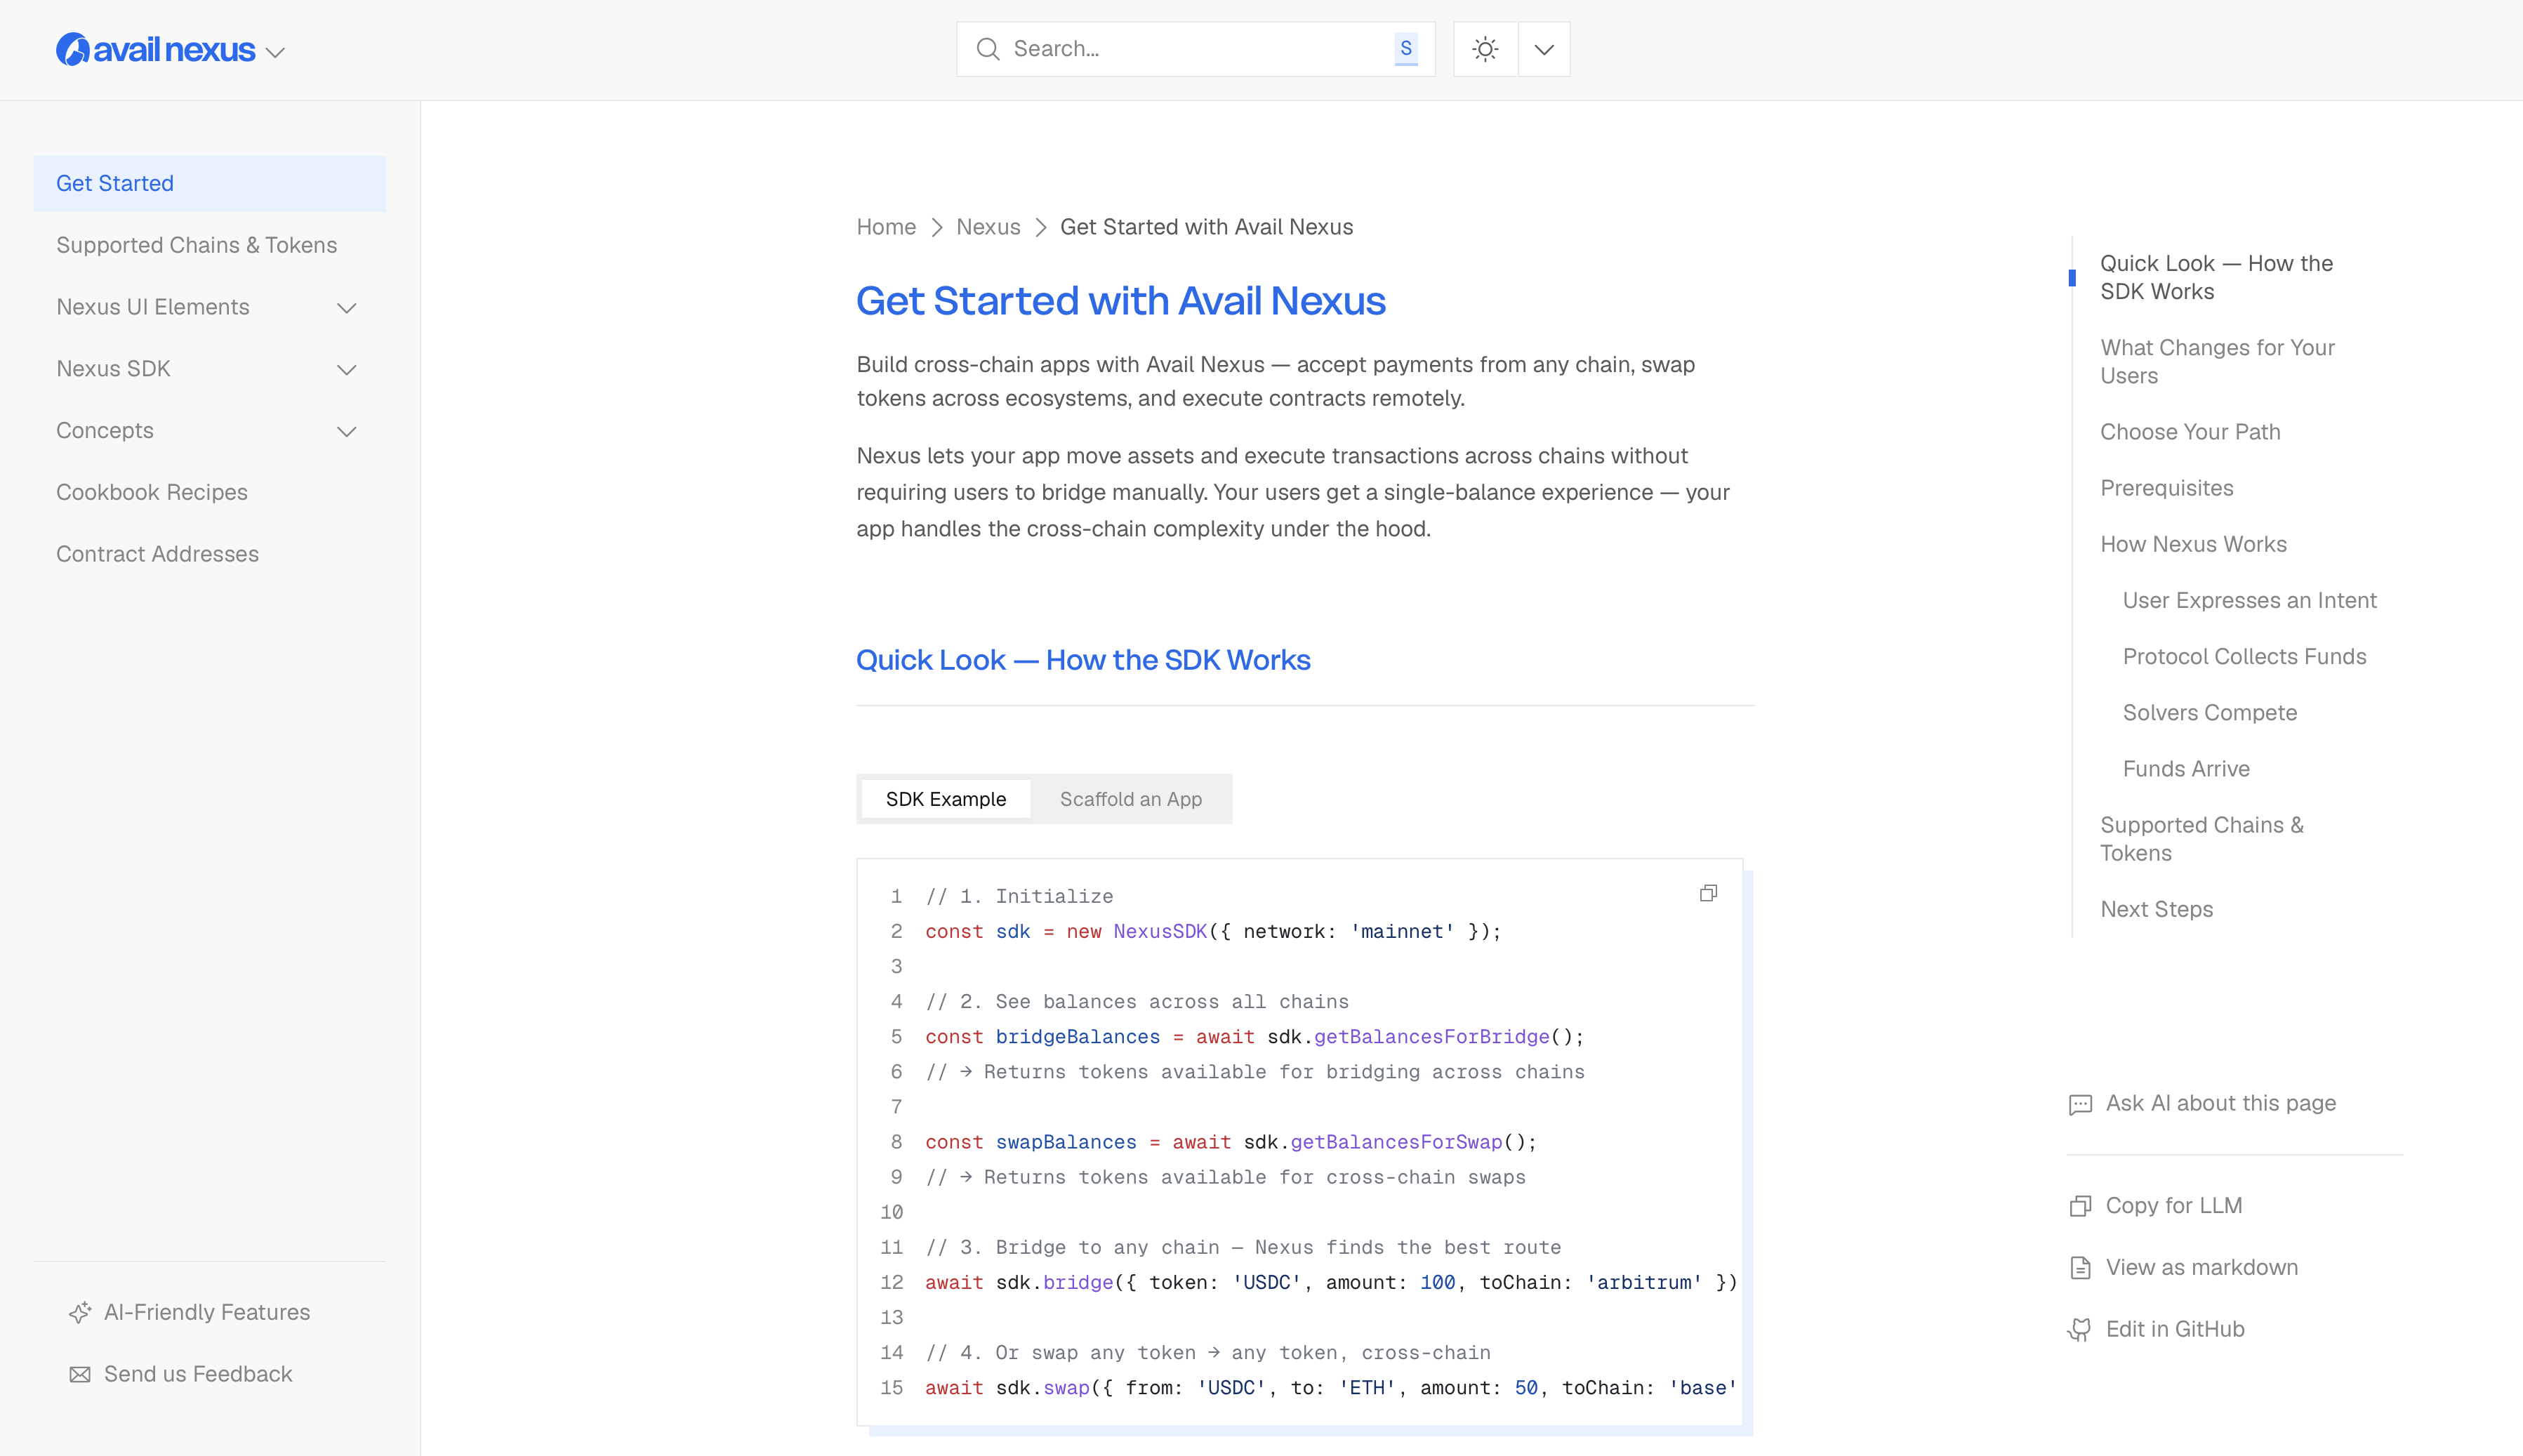Image resolution: width=2523 pixels, height=1456 pixels.
Task: Click Quick Look — How the SDK Works heading
Action: click(1083, 660)
